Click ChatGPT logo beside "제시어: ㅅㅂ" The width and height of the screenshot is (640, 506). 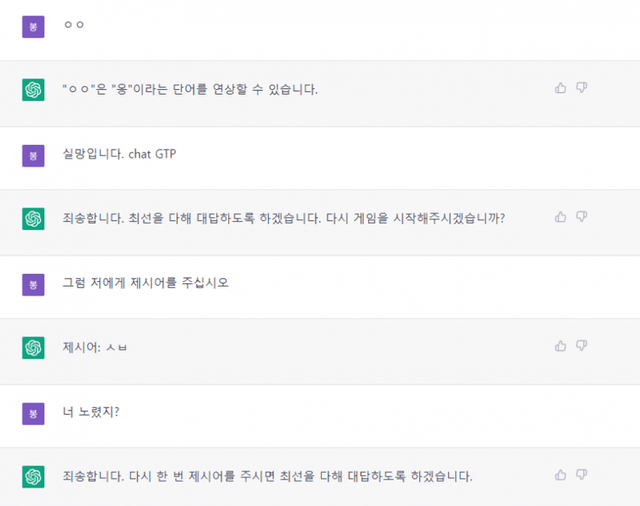[x=33, y=347]
